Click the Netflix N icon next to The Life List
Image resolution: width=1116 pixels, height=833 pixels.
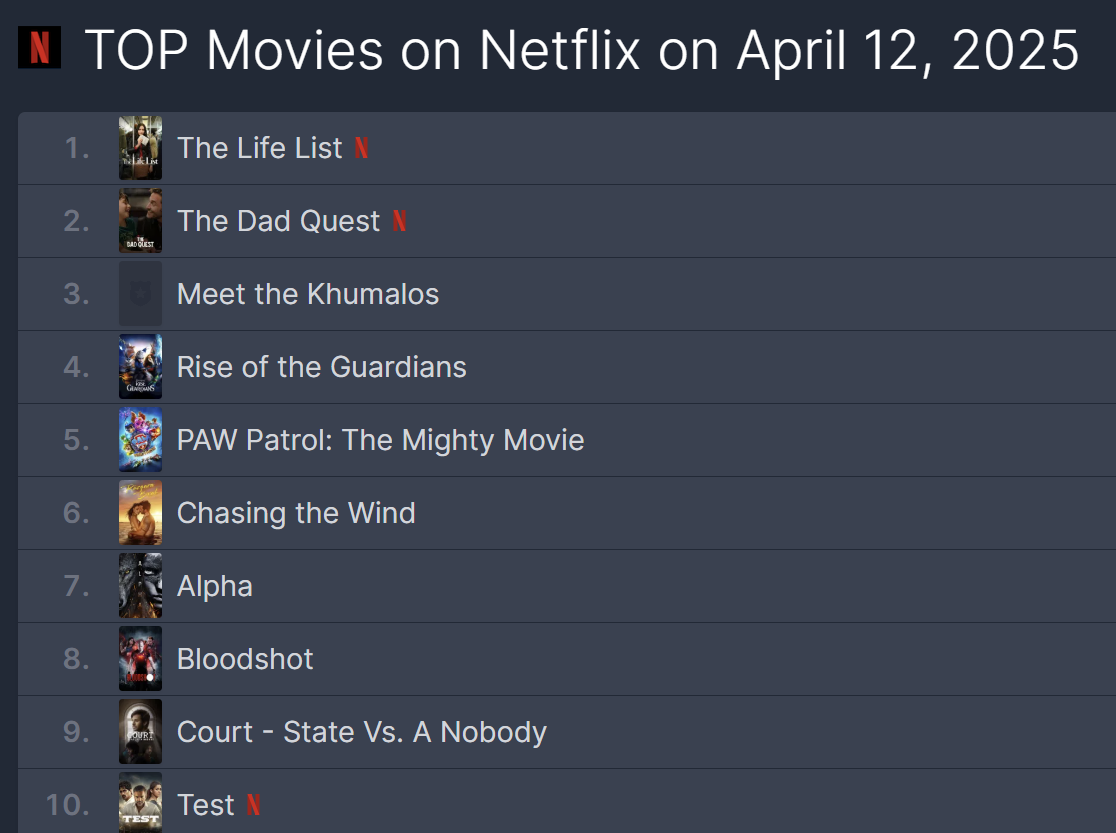[362, 148]
